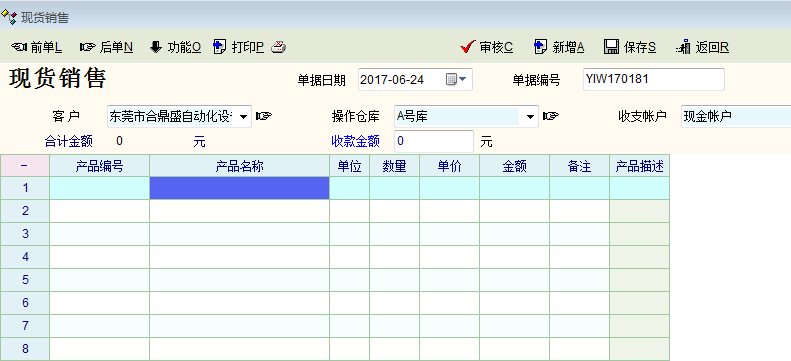This screenshot has width=791, height=361.
Task: Click the 产品描述 column header
Action: (x=640, y=166)
